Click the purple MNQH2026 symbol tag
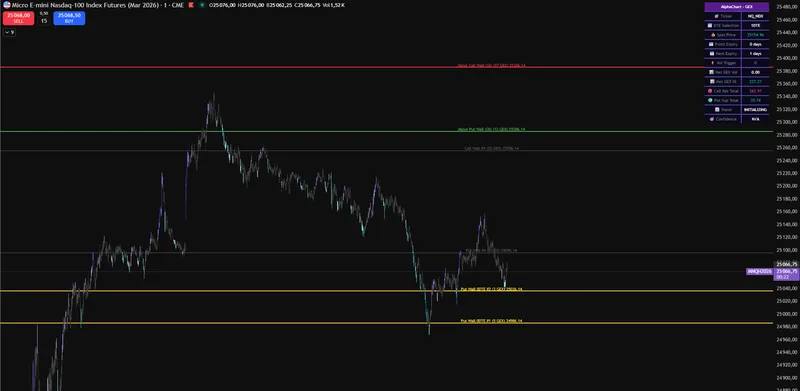Image resolution: width=800 pixels, height=391 pixels. pos(759,272)
